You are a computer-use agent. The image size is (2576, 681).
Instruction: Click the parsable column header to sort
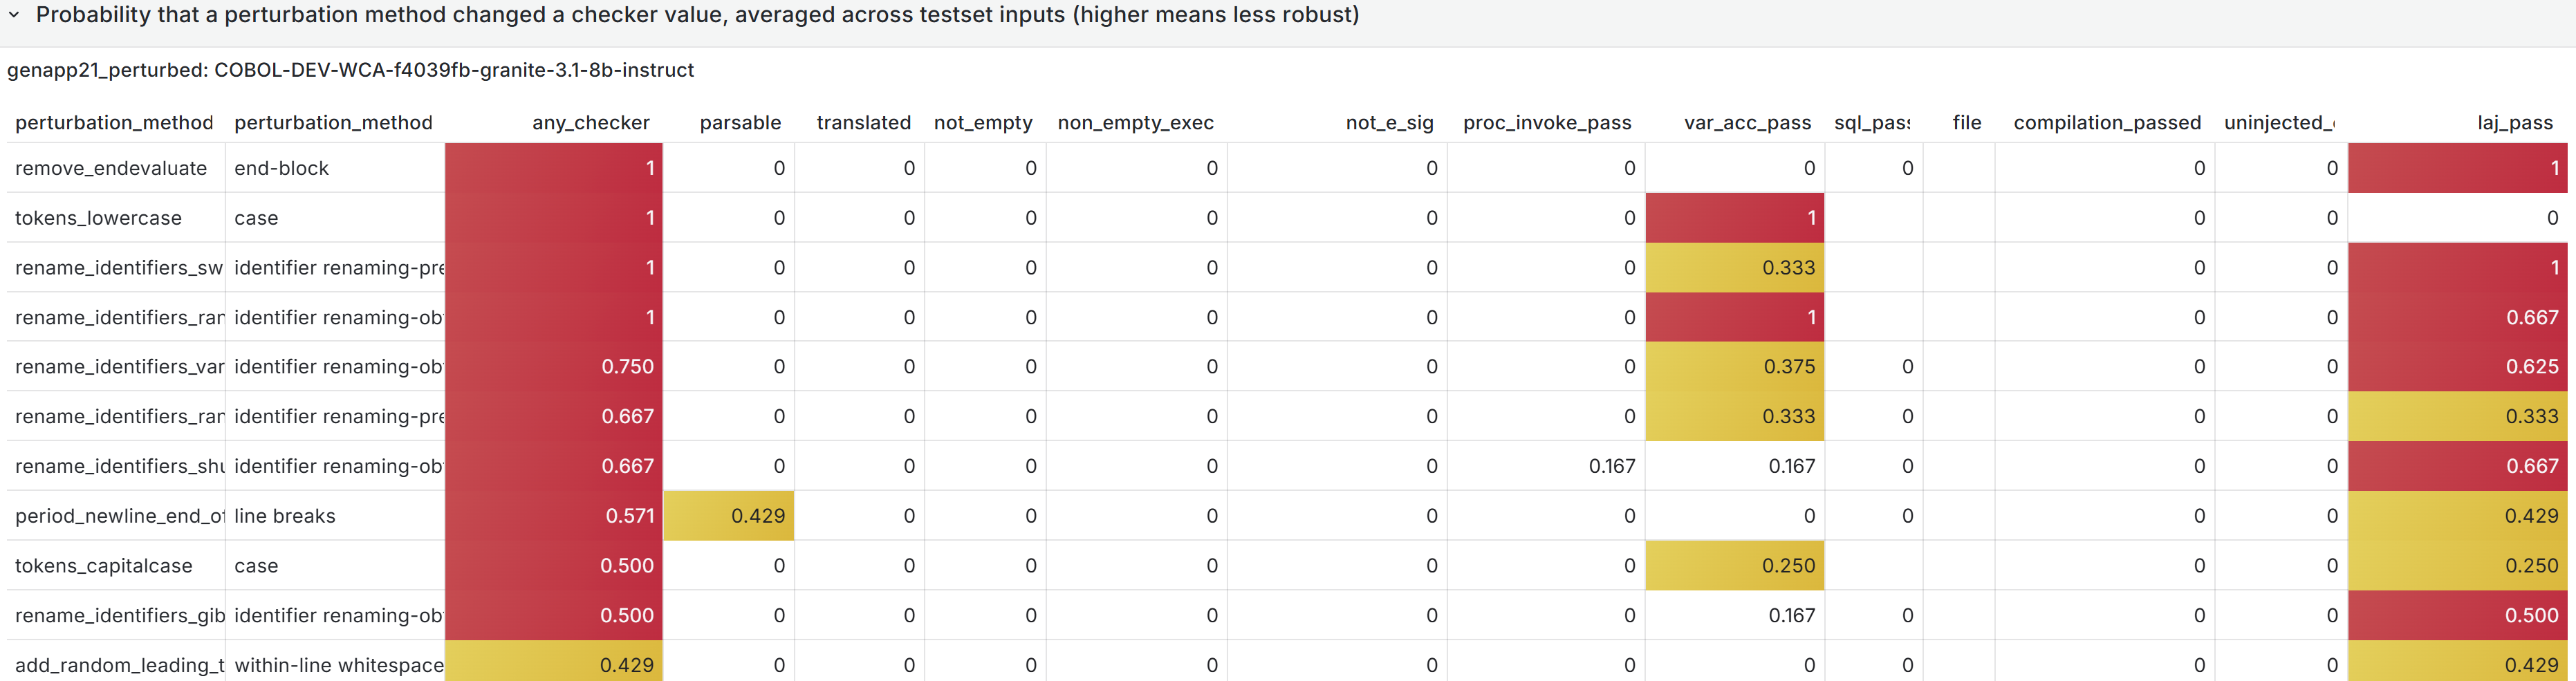(x=740, y=122)
